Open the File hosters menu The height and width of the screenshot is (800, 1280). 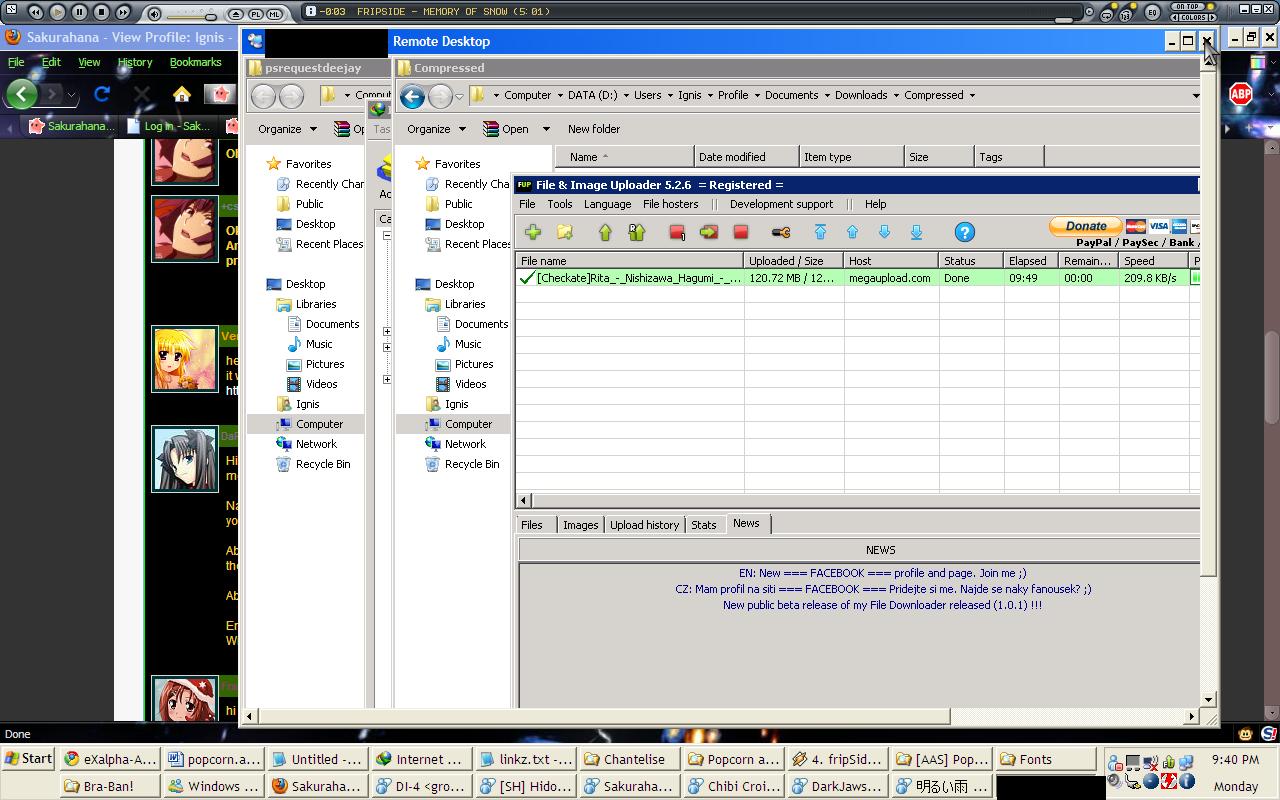(x=671, y=204)
